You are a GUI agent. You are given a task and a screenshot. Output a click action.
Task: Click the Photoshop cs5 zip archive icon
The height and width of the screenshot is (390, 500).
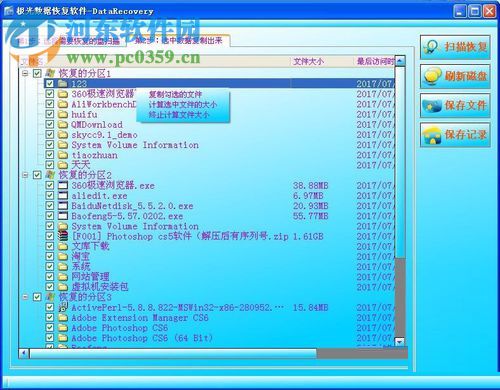coord(63,236)
